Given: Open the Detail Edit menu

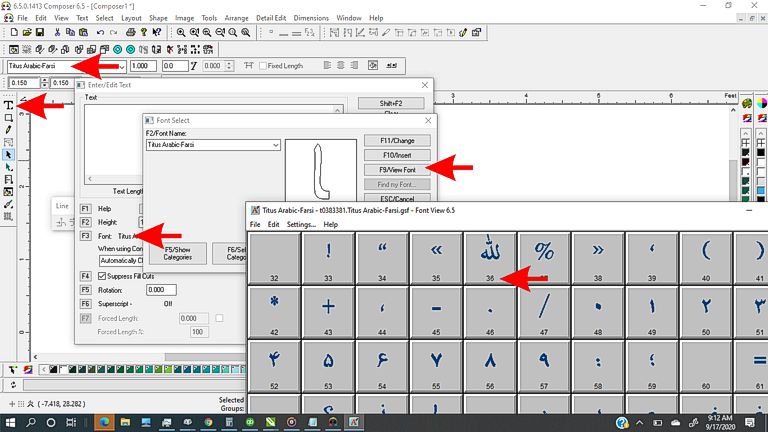Looking at the screenshot, I should coord(271,18).
